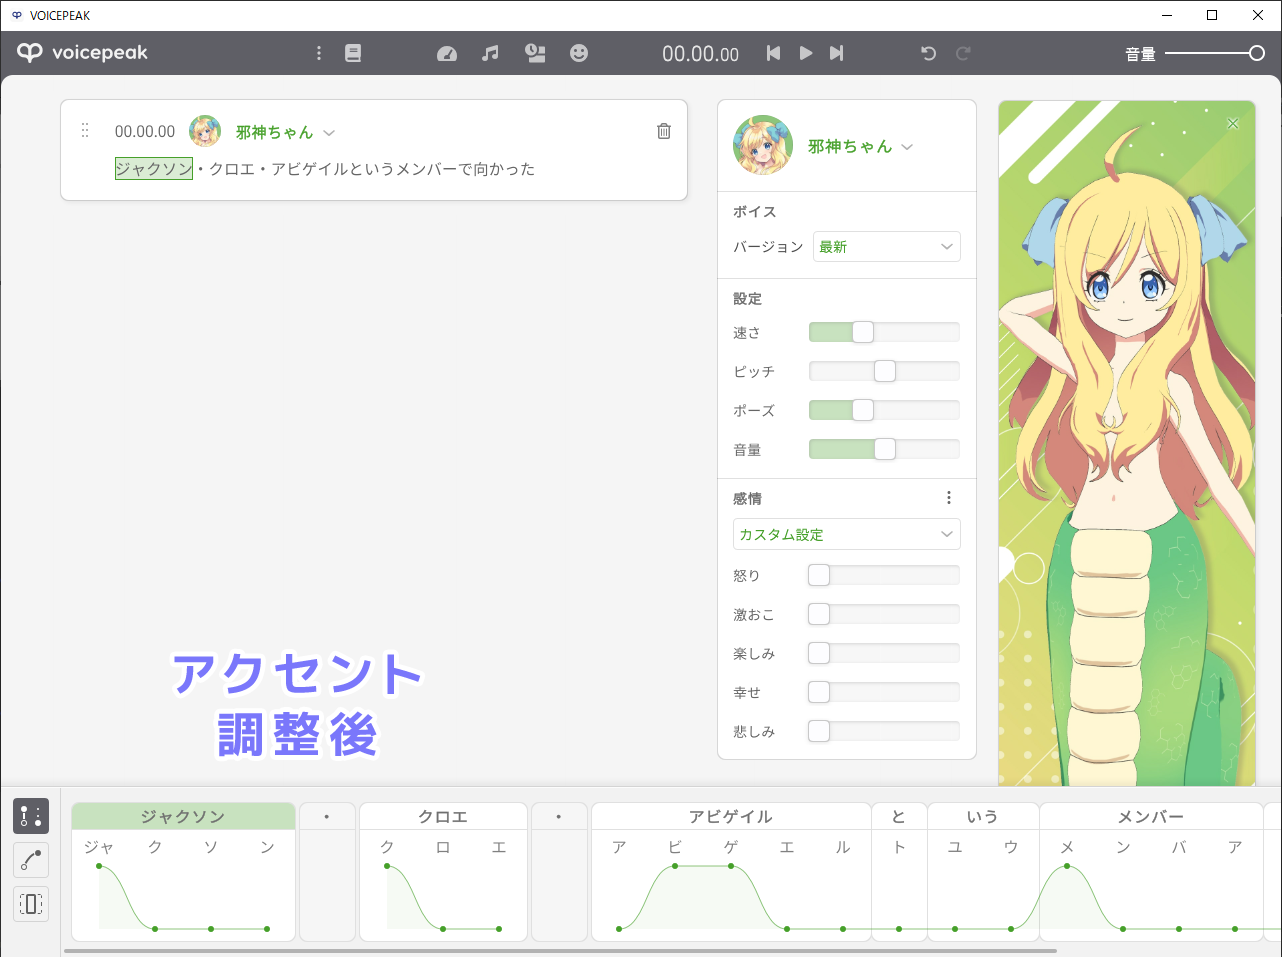The image size is (1282, 957).
Task: Delete the text block with trash icon
Action: [664, 131]
